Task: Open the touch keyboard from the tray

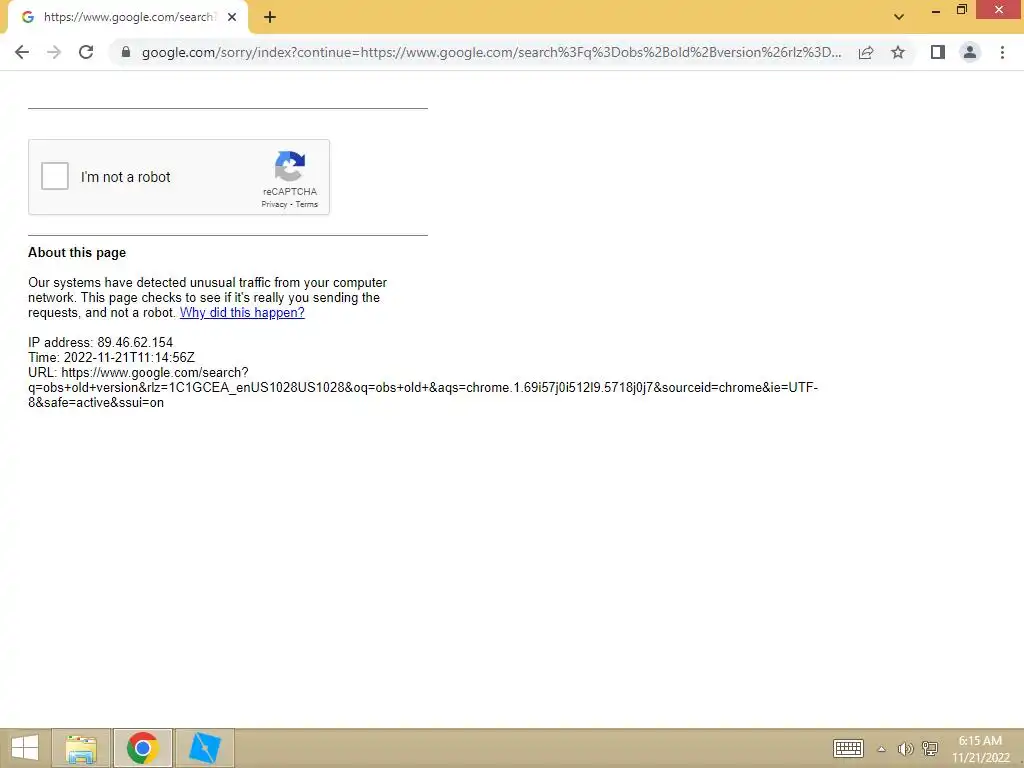Action: pos(848,748)
